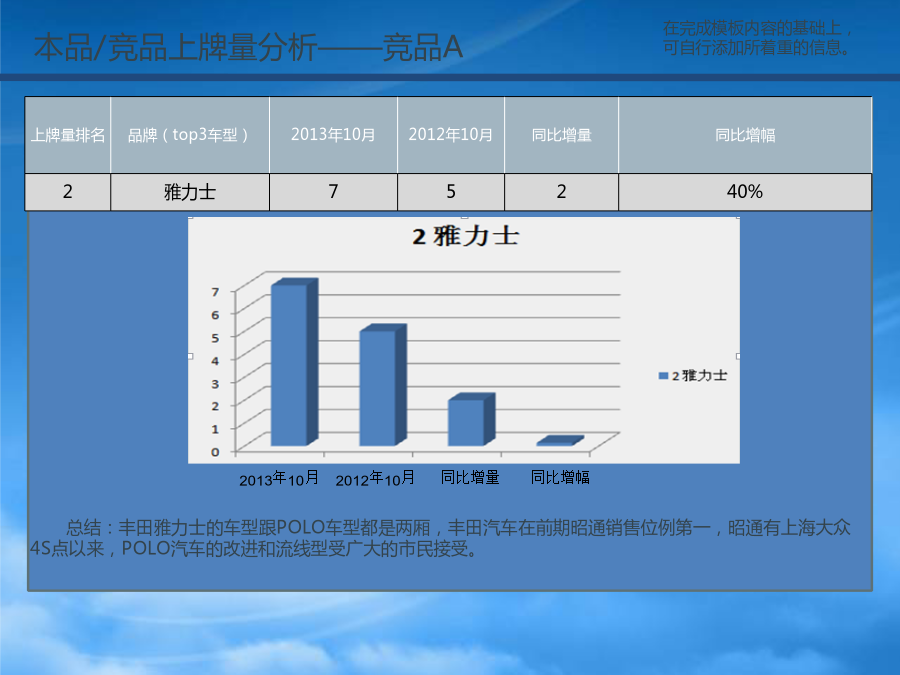
Task: Click the 雅力士 brand cell in the table
Action: click(x=189, y=192)
